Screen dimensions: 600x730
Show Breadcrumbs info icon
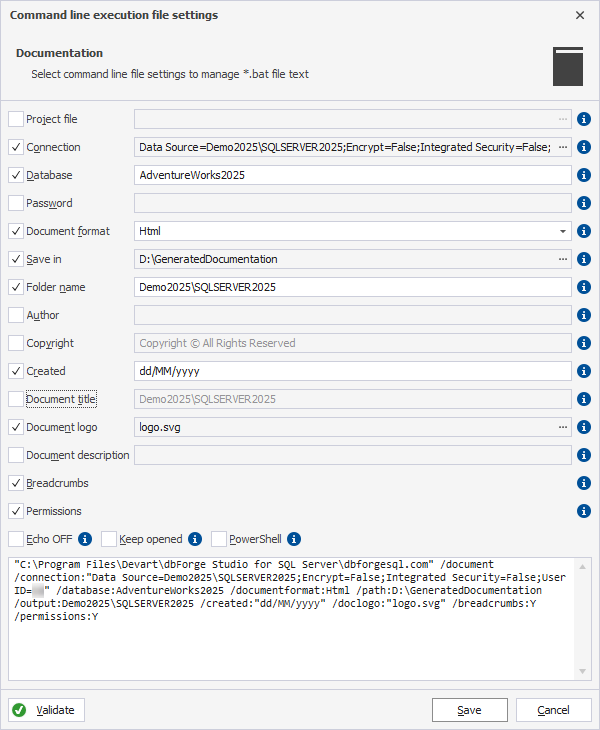pyautogui.click(x=584, y=483)
